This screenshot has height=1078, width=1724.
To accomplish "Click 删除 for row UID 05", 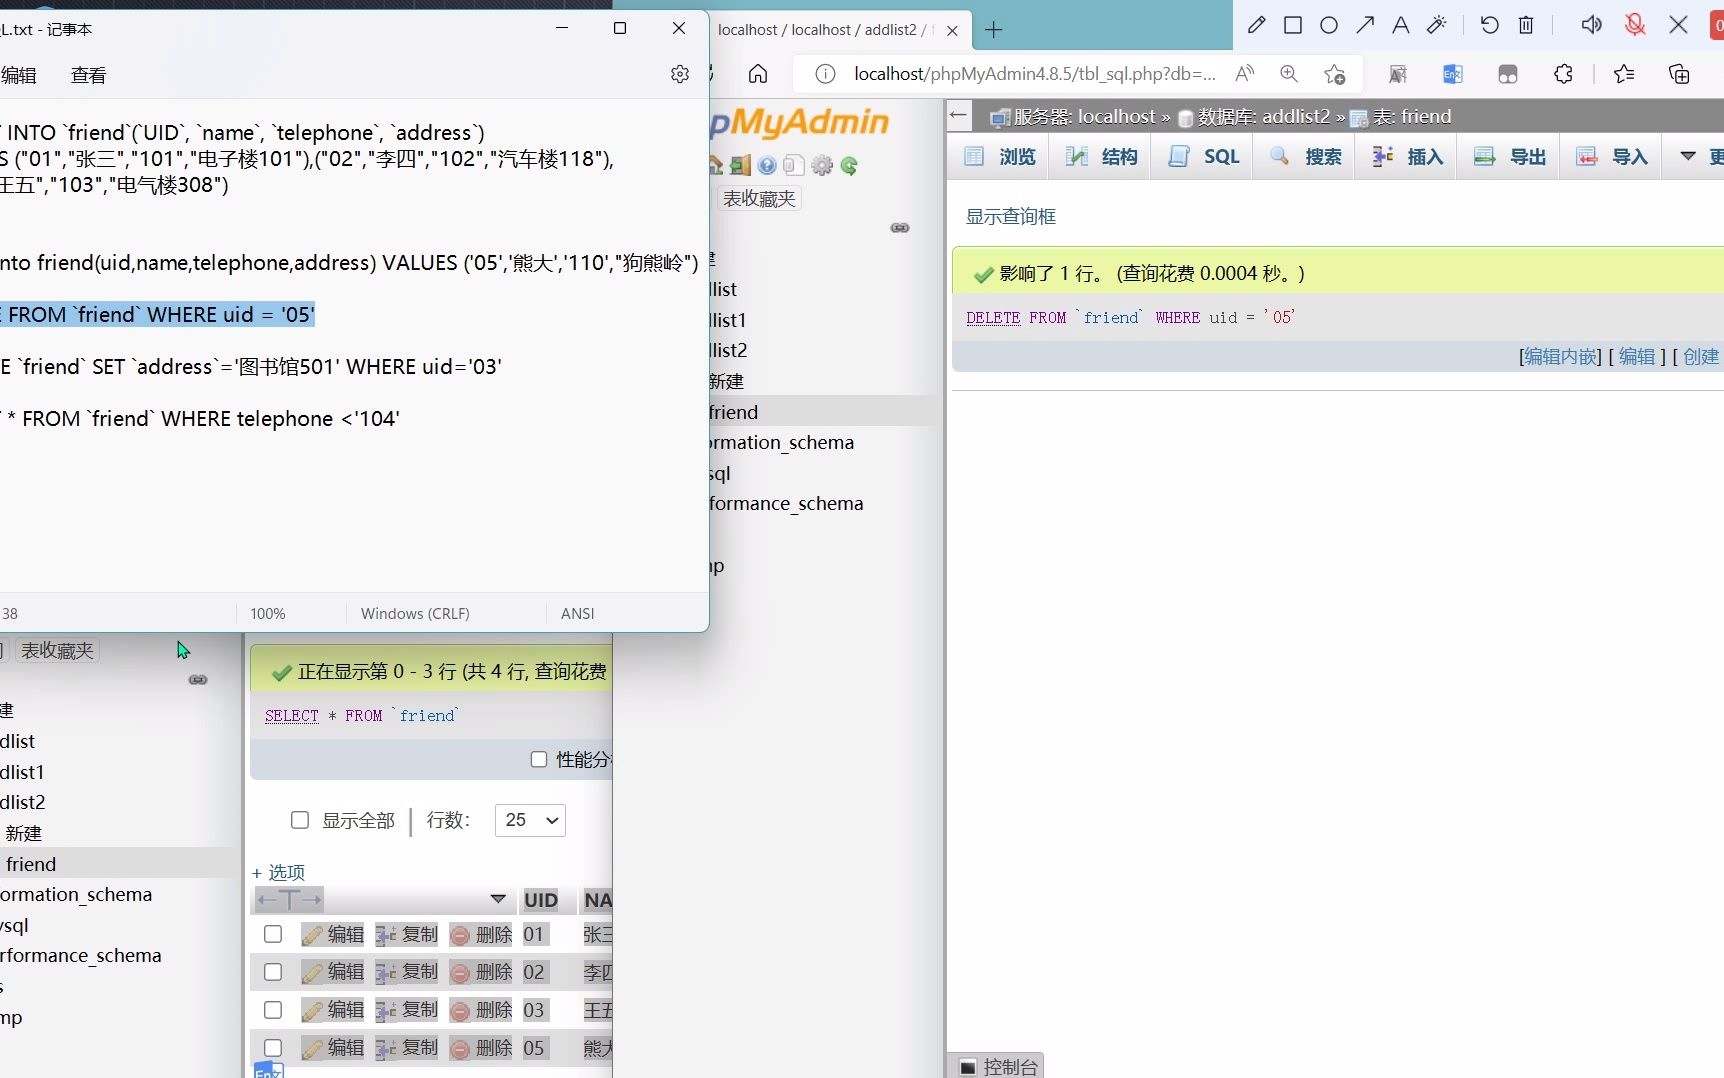I will click(482, 1048).
